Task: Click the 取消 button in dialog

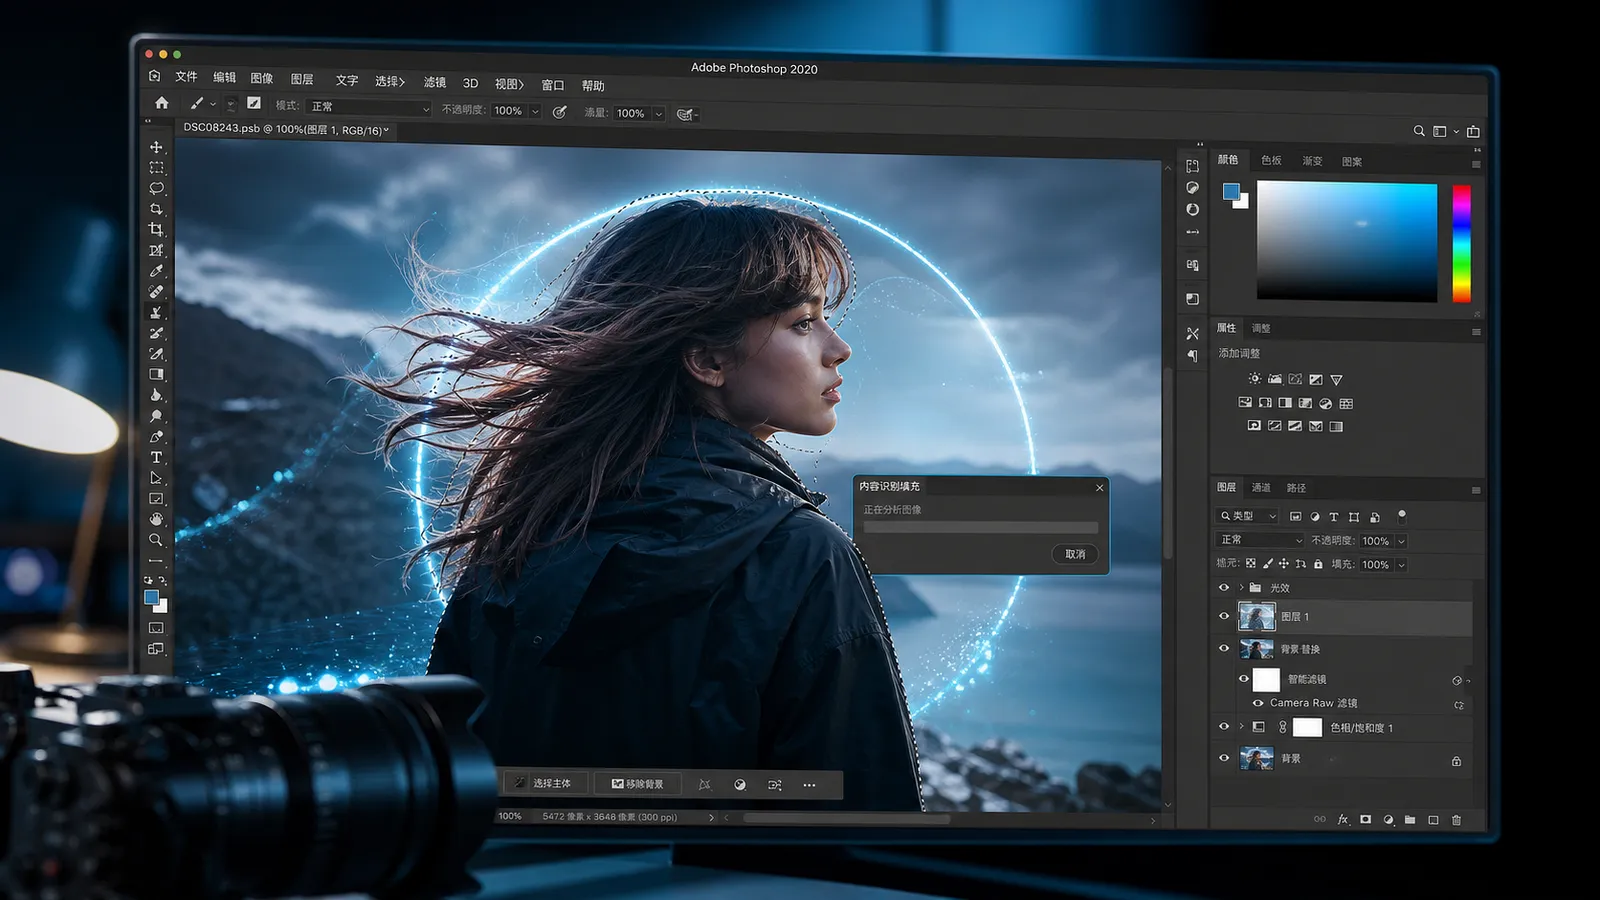Action: tap(1075, 554)
